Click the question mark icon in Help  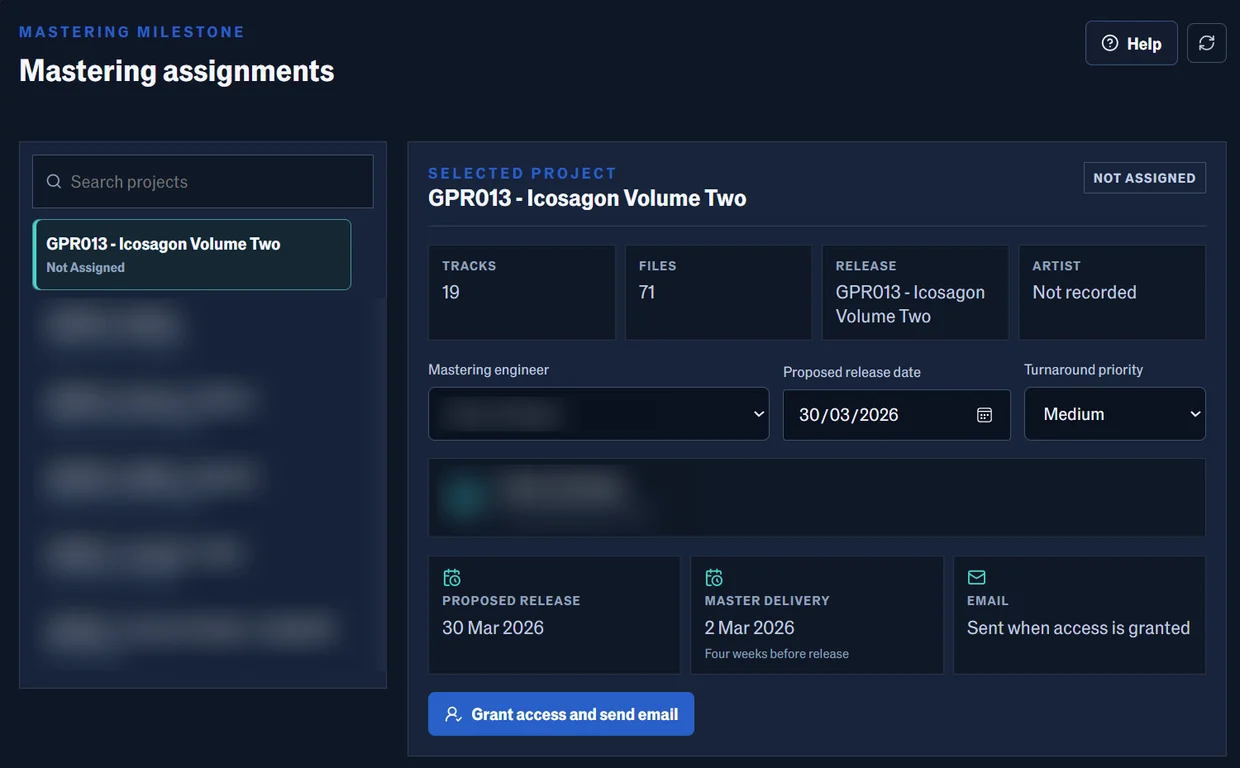pos(1109,43)
